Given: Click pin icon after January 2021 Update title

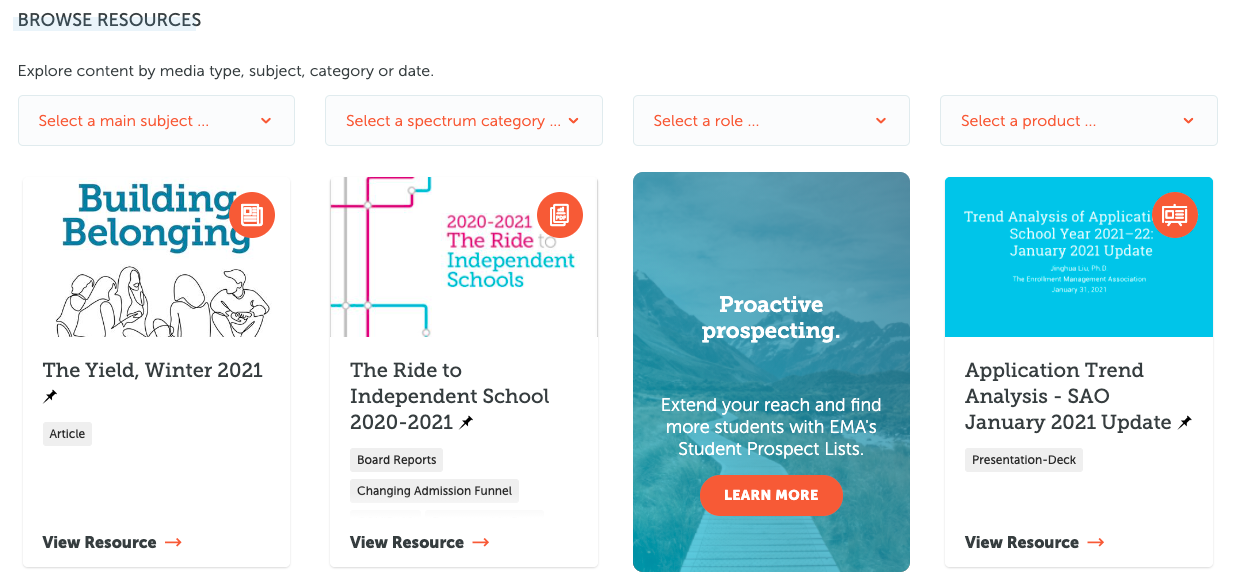Looking at the screenshot, I should tap(1185, 423).
